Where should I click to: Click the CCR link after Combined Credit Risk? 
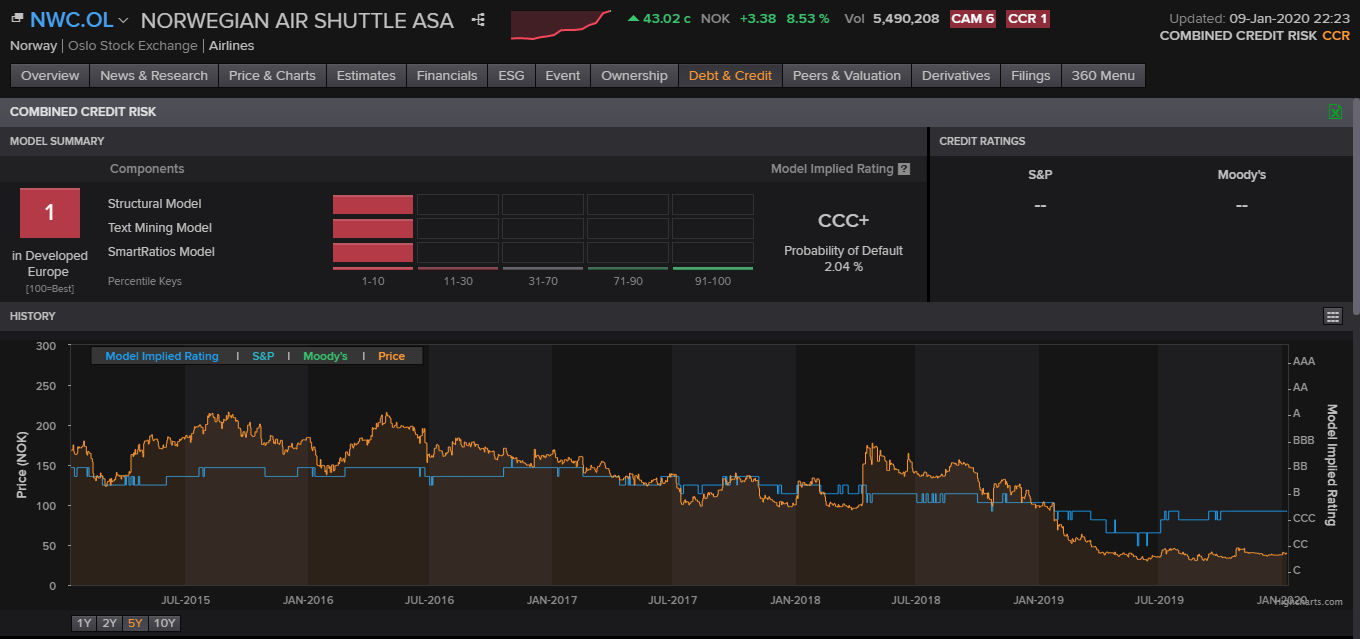point(1336,36)
